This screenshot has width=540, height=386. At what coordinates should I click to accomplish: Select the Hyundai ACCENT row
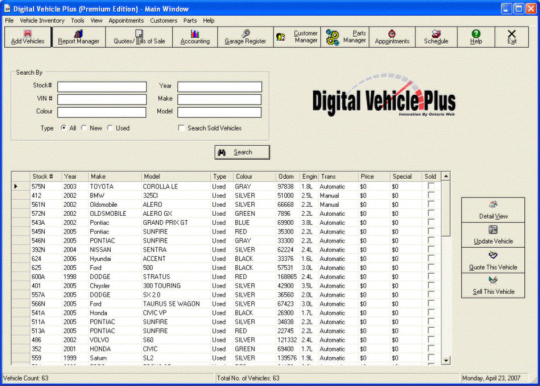coord(227,259)
